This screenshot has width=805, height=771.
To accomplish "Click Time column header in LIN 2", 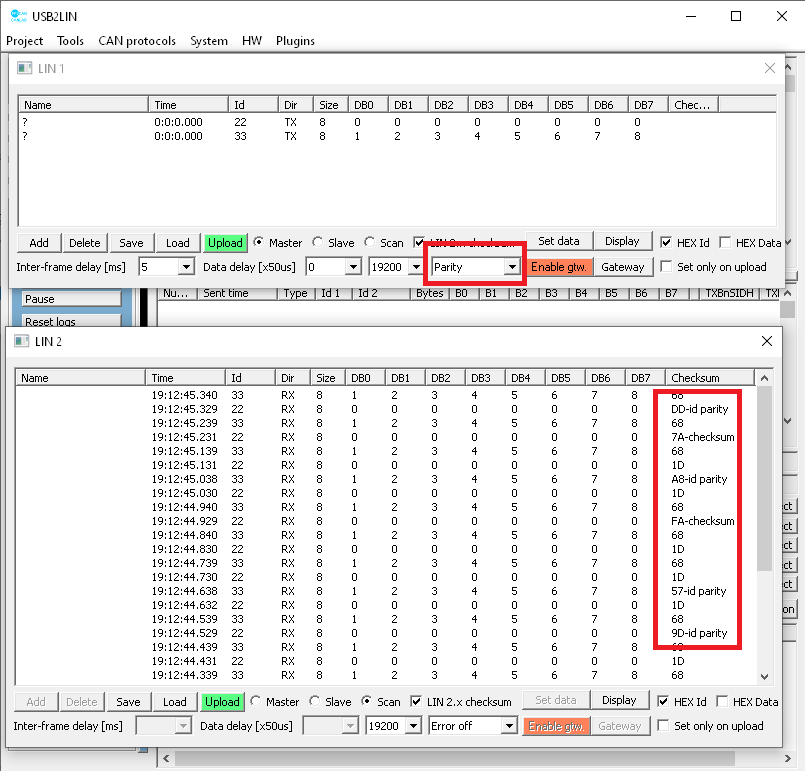I will coord(185,378).
